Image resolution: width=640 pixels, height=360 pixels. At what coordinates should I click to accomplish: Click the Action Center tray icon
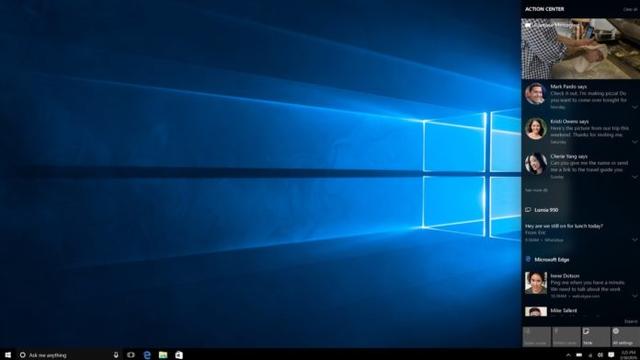[x=611, y=355]
